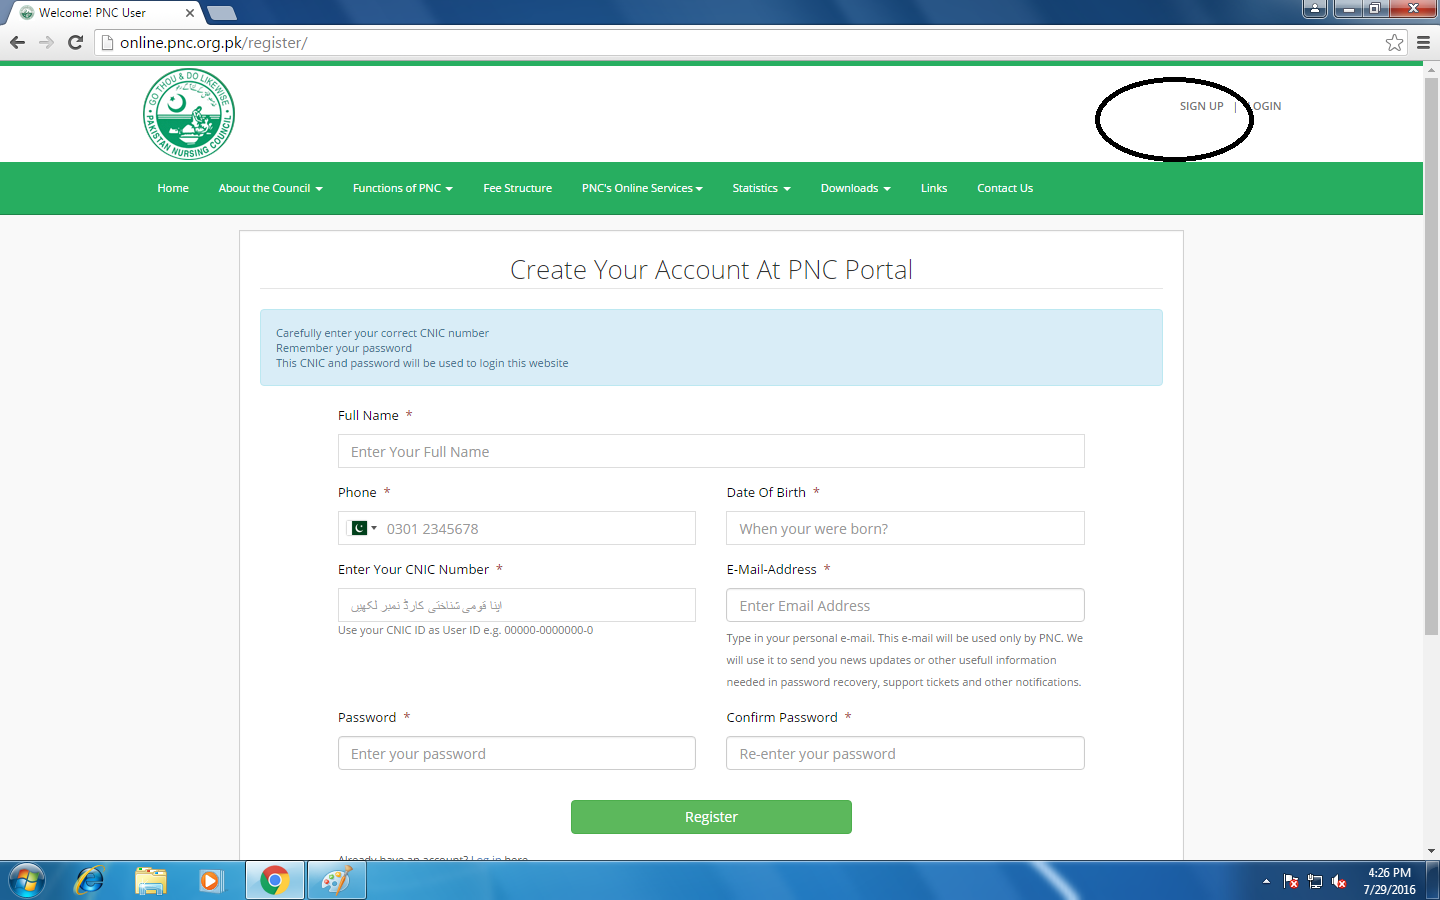The image size is (1440, 900).
Task: Click the 'Create Your Account At PNC Portal' heading
Action: click(x=711, y=270)
